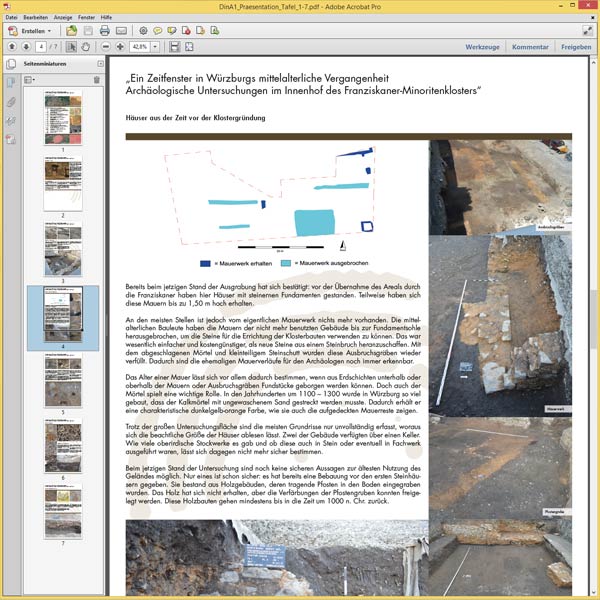
Task: Click the save file icon
Action: click(88, 31)
